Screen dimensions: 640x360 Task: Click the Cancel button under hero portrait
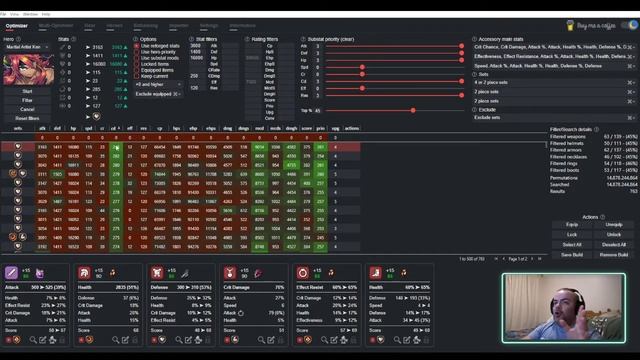pyautogui.click(x=27, y=109)
